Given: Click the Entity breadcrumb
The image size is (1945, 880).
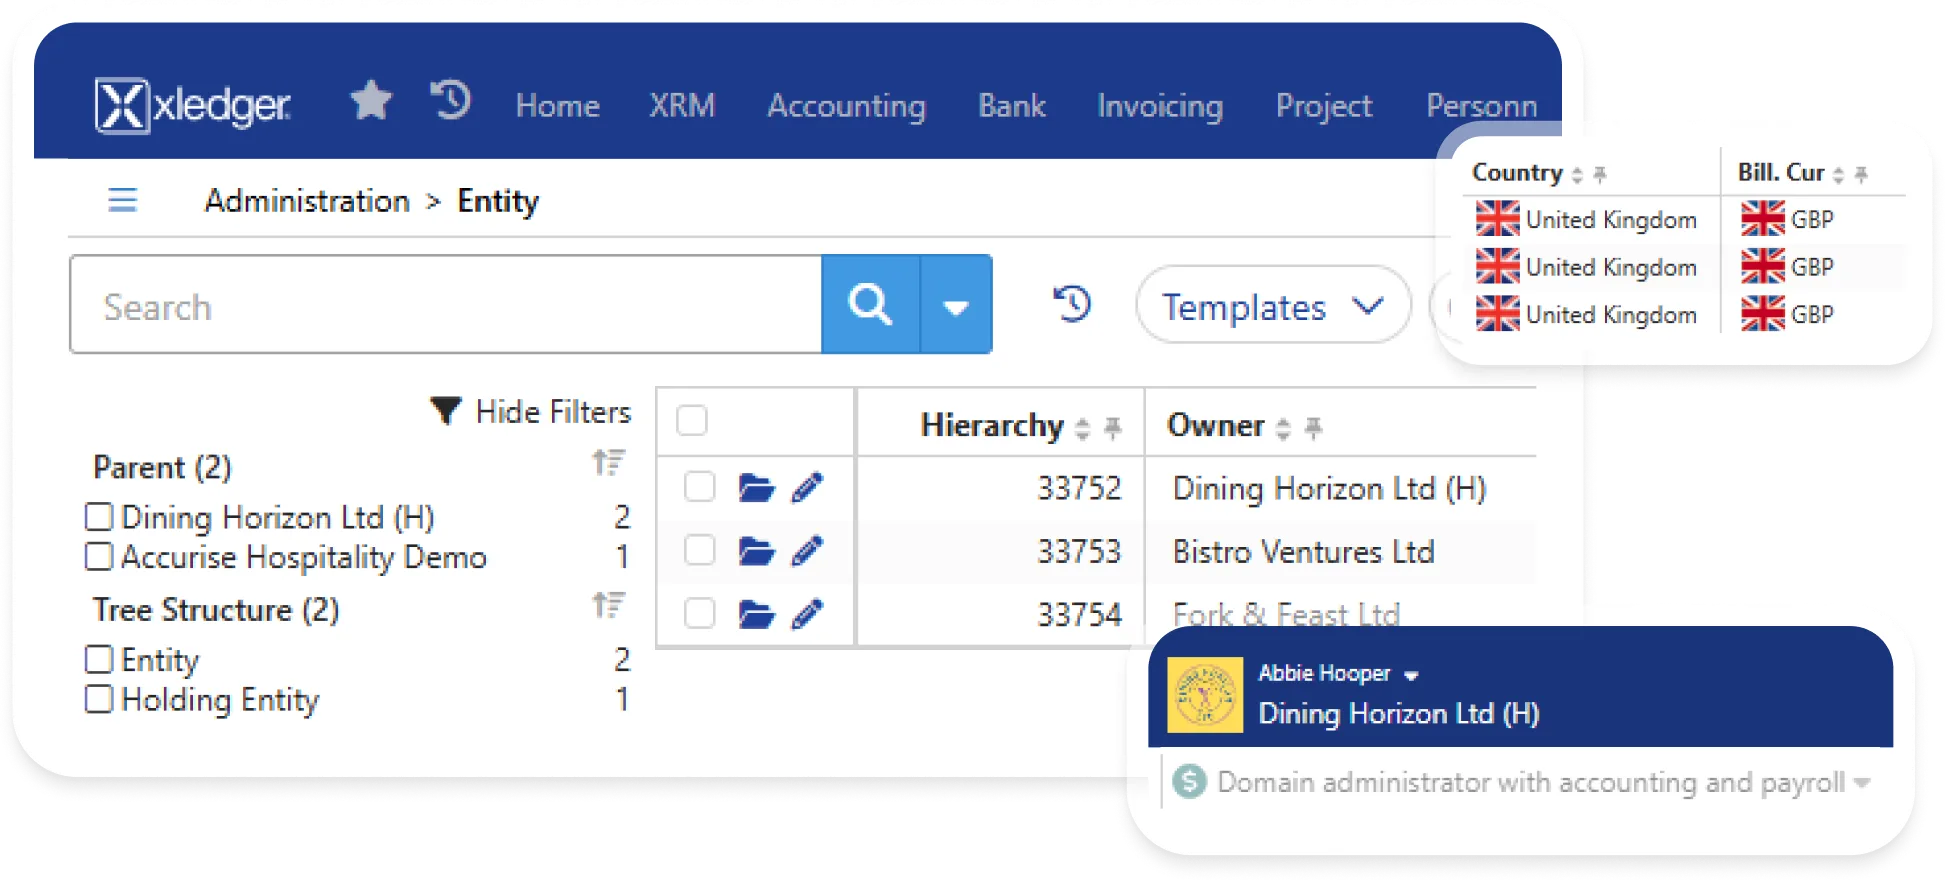Looking at the screenshot, I should [498, 201].
